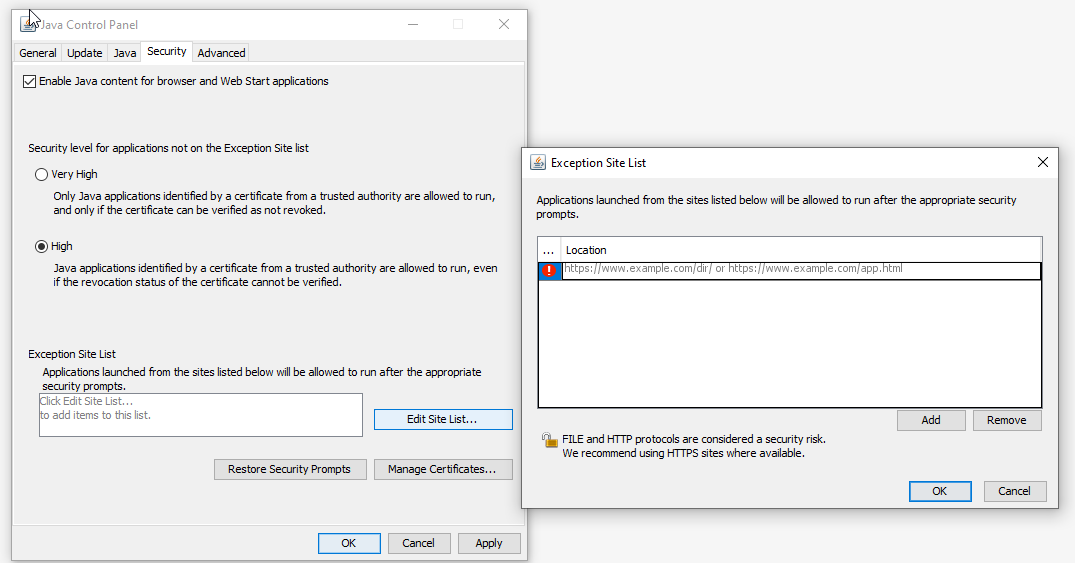1075x563 pixels.
Task: Open the Advanced tab
Action: click(221, 53)
